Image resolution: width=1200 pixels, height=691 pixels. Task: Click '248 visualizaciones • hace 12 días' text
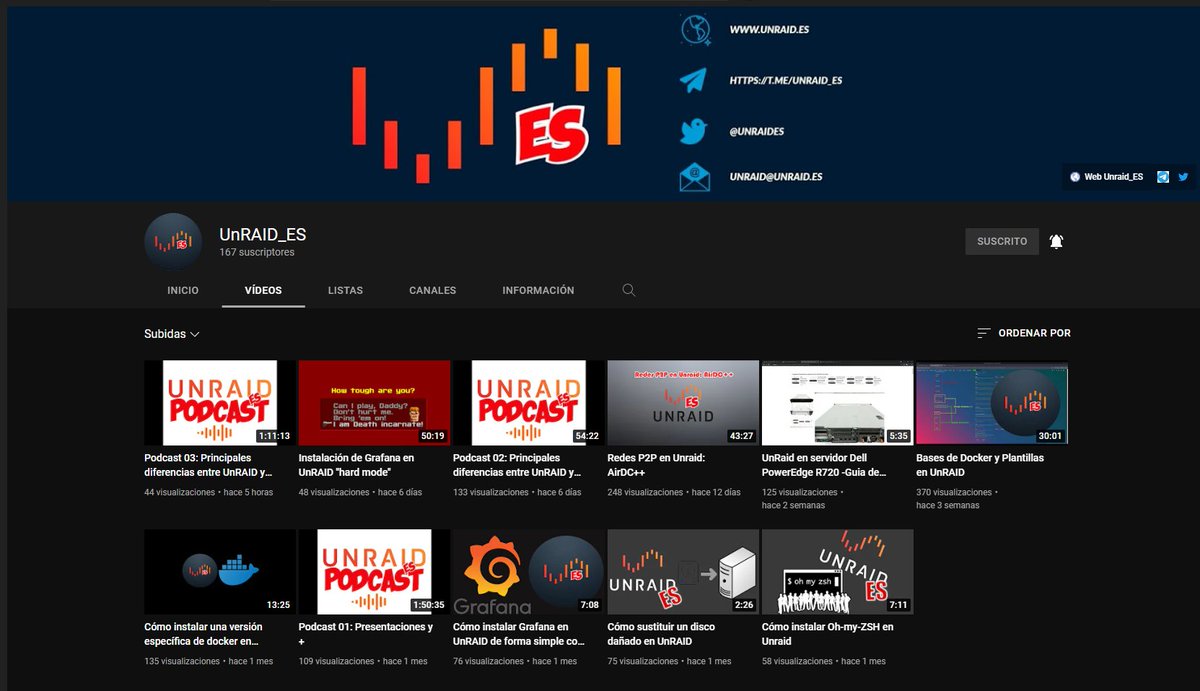click(x=674, y=493)
